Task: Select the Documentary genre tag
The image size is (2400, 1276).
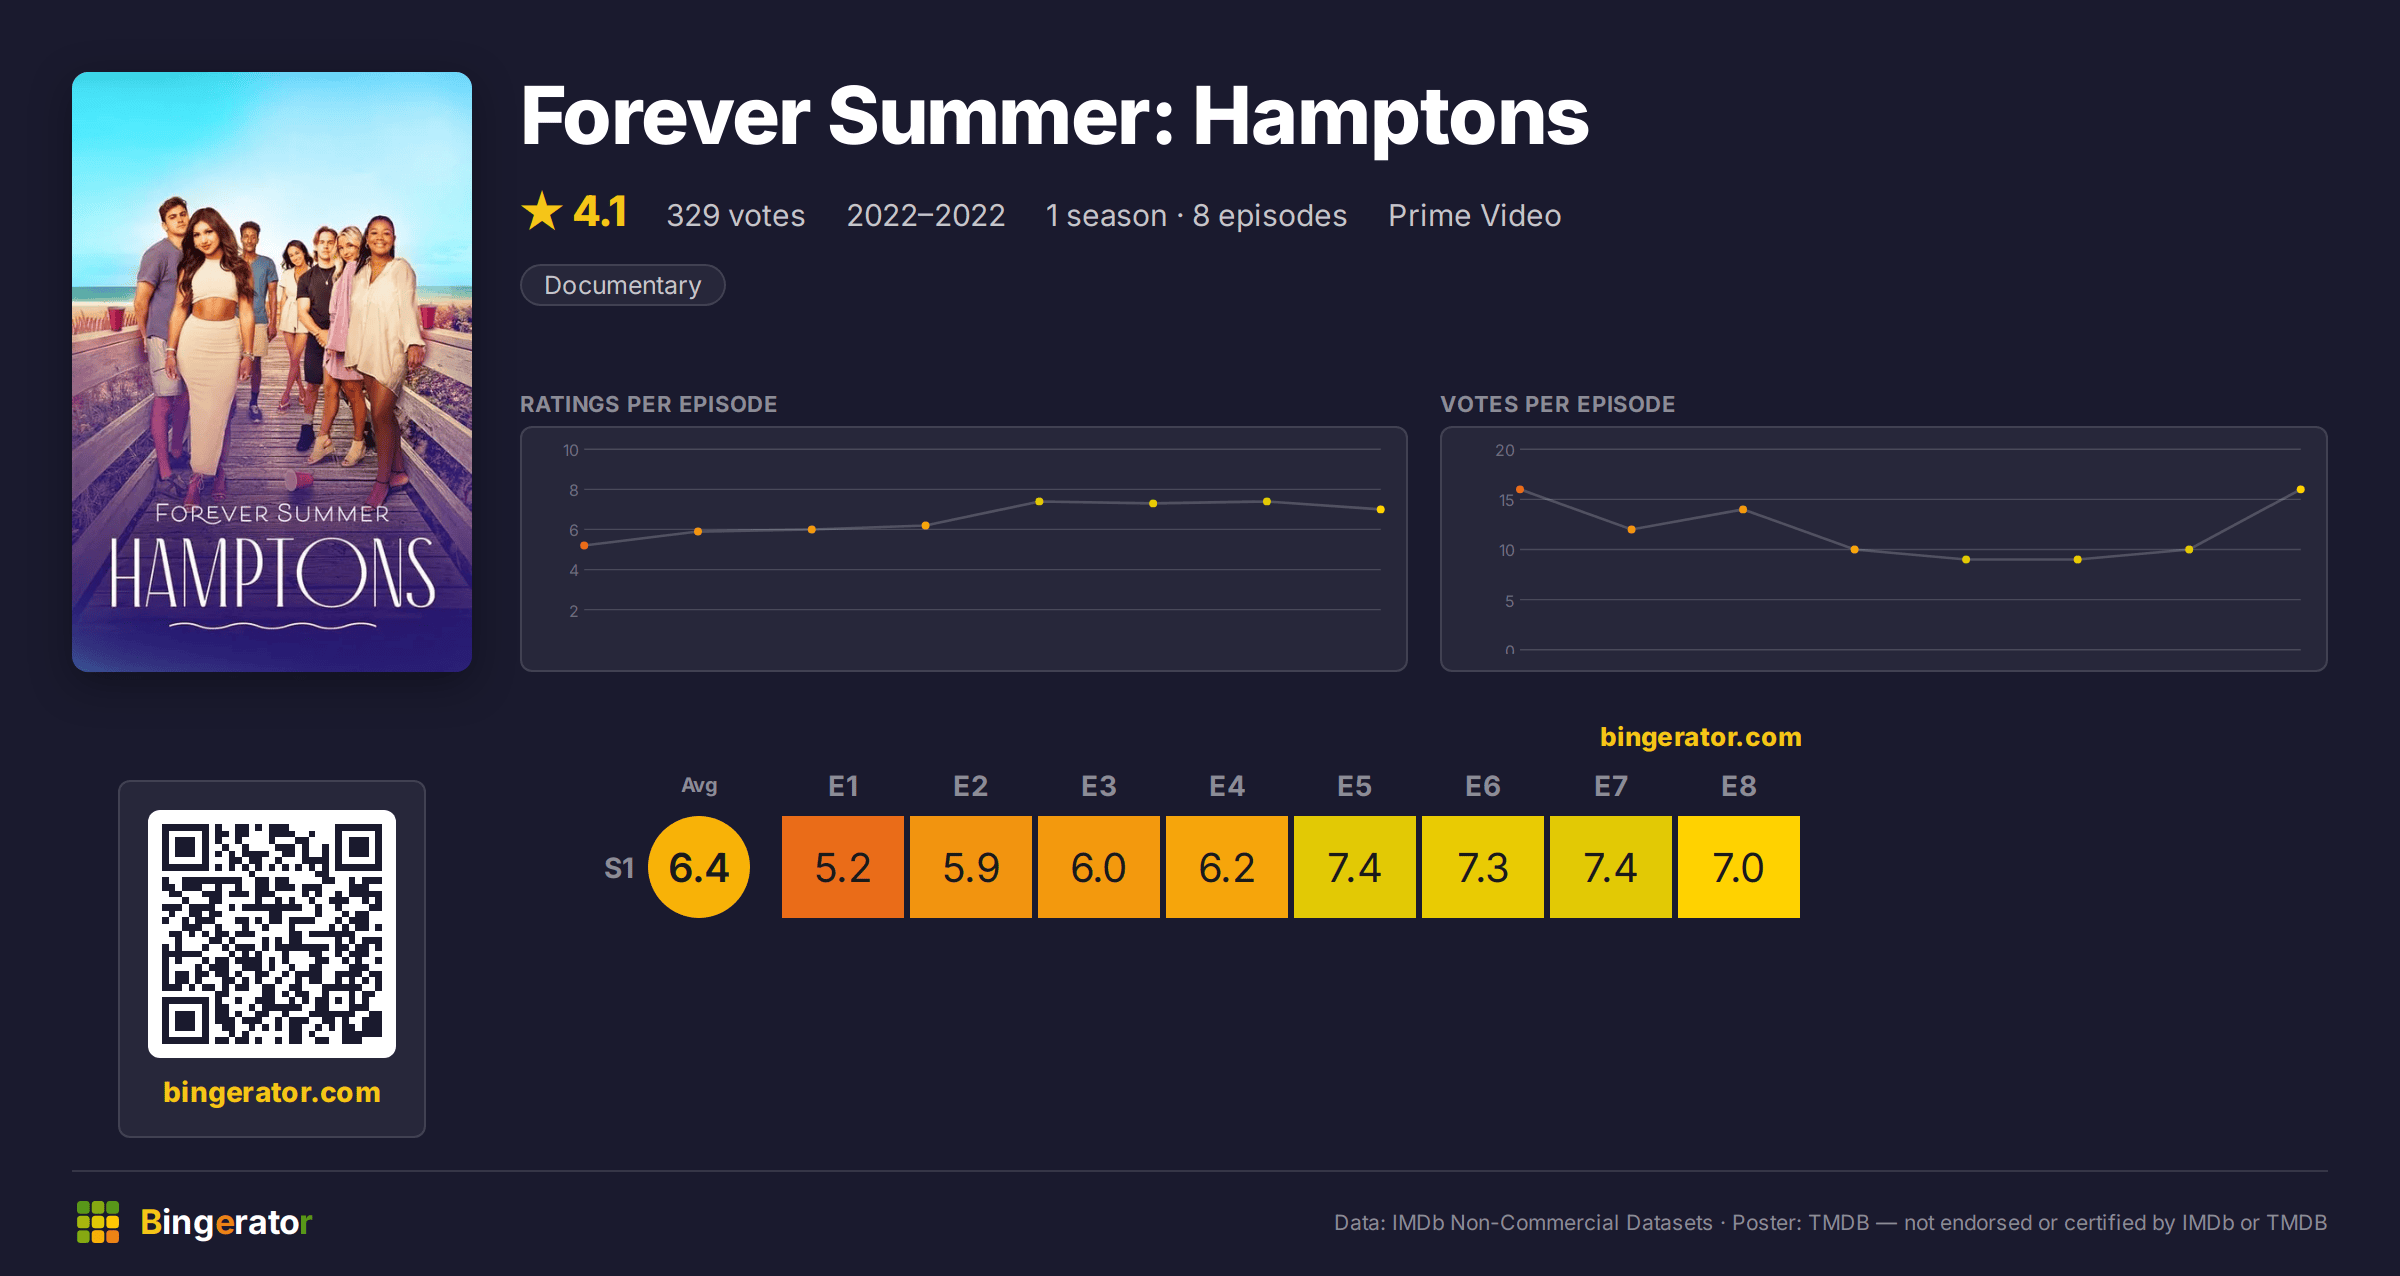Action: 622,285
